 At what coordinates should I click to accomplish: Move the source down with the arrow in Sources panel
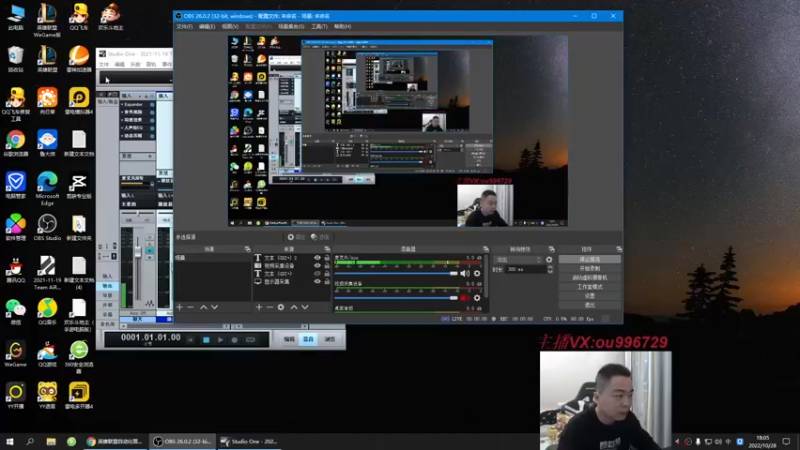(305, 307)
